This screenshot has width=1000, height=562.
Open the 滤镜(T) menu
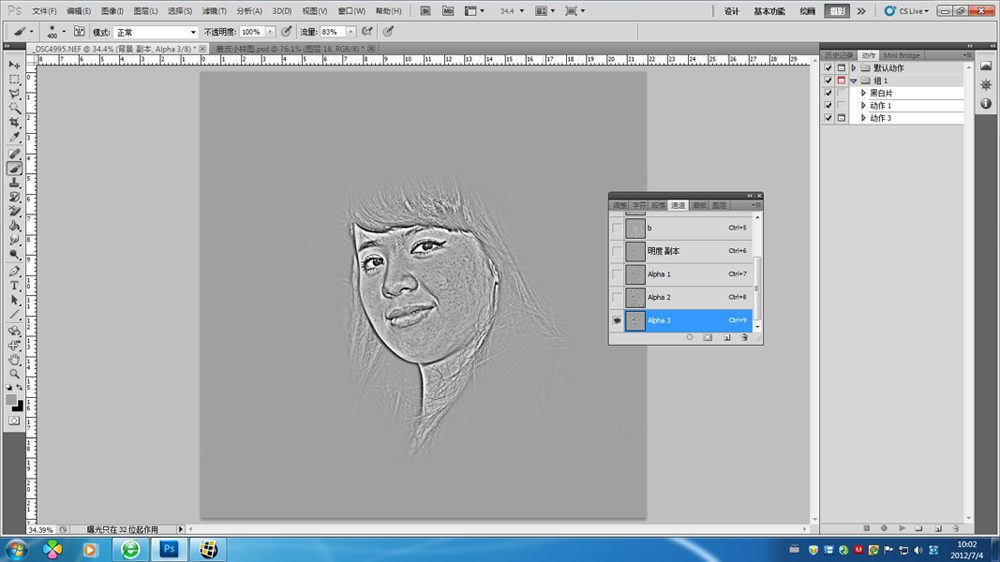click(215, 11)
